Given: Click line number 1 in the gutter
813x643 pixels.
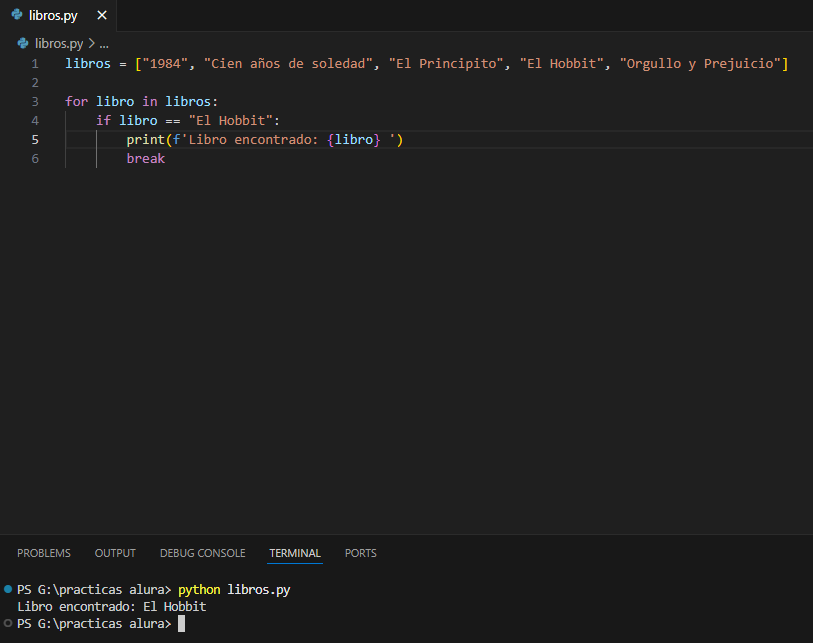Looking at the screenshot, I should click(35, 64).
